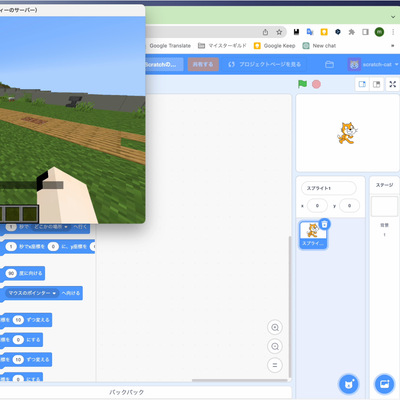Open the choose a sprite button
This screenshot has width=400, height=400.
point(349,384)
